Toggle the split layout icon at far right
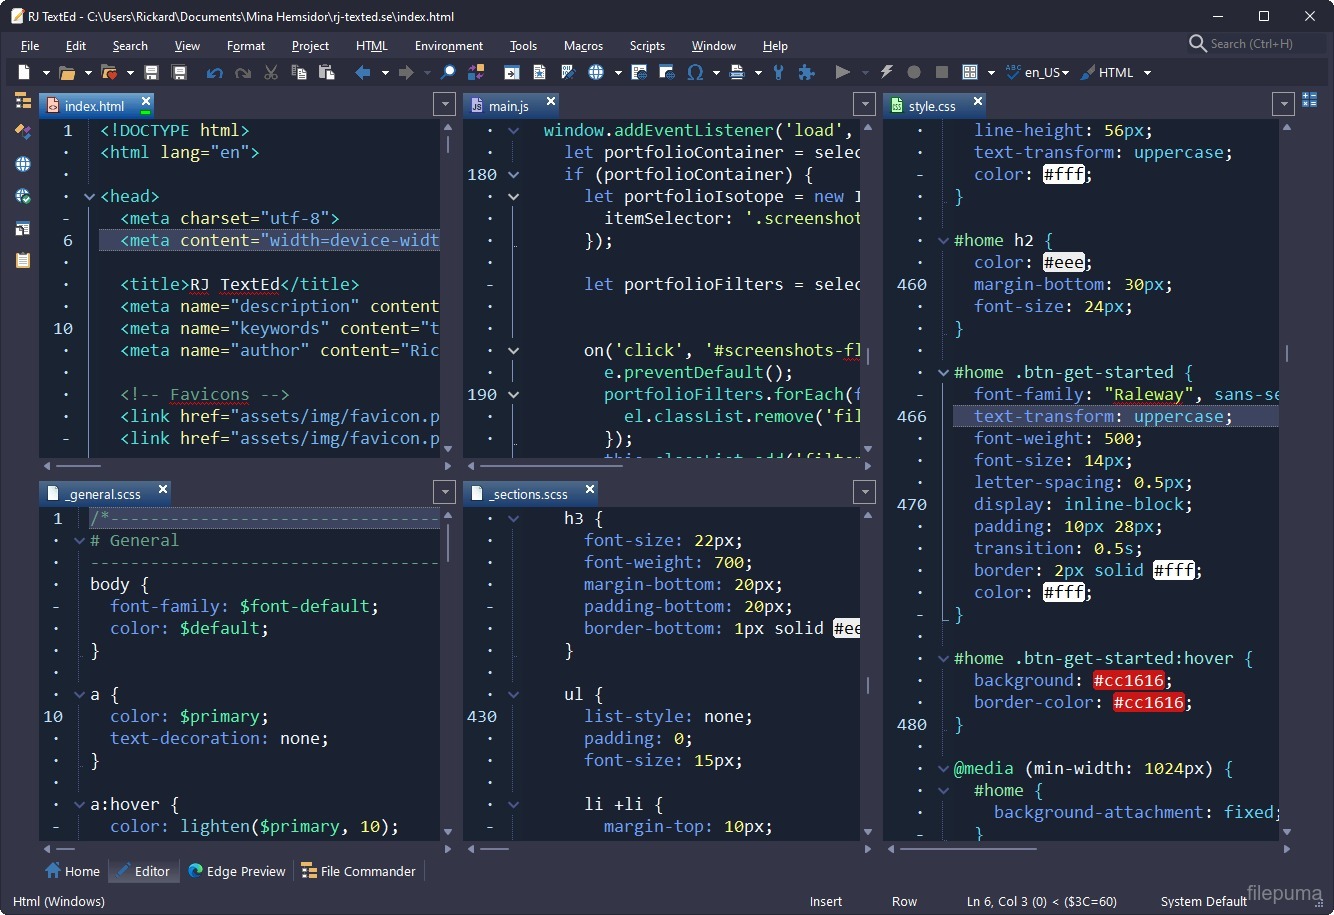The image size is (1334, 915). pyautogui.click(x=1309, y=100)
